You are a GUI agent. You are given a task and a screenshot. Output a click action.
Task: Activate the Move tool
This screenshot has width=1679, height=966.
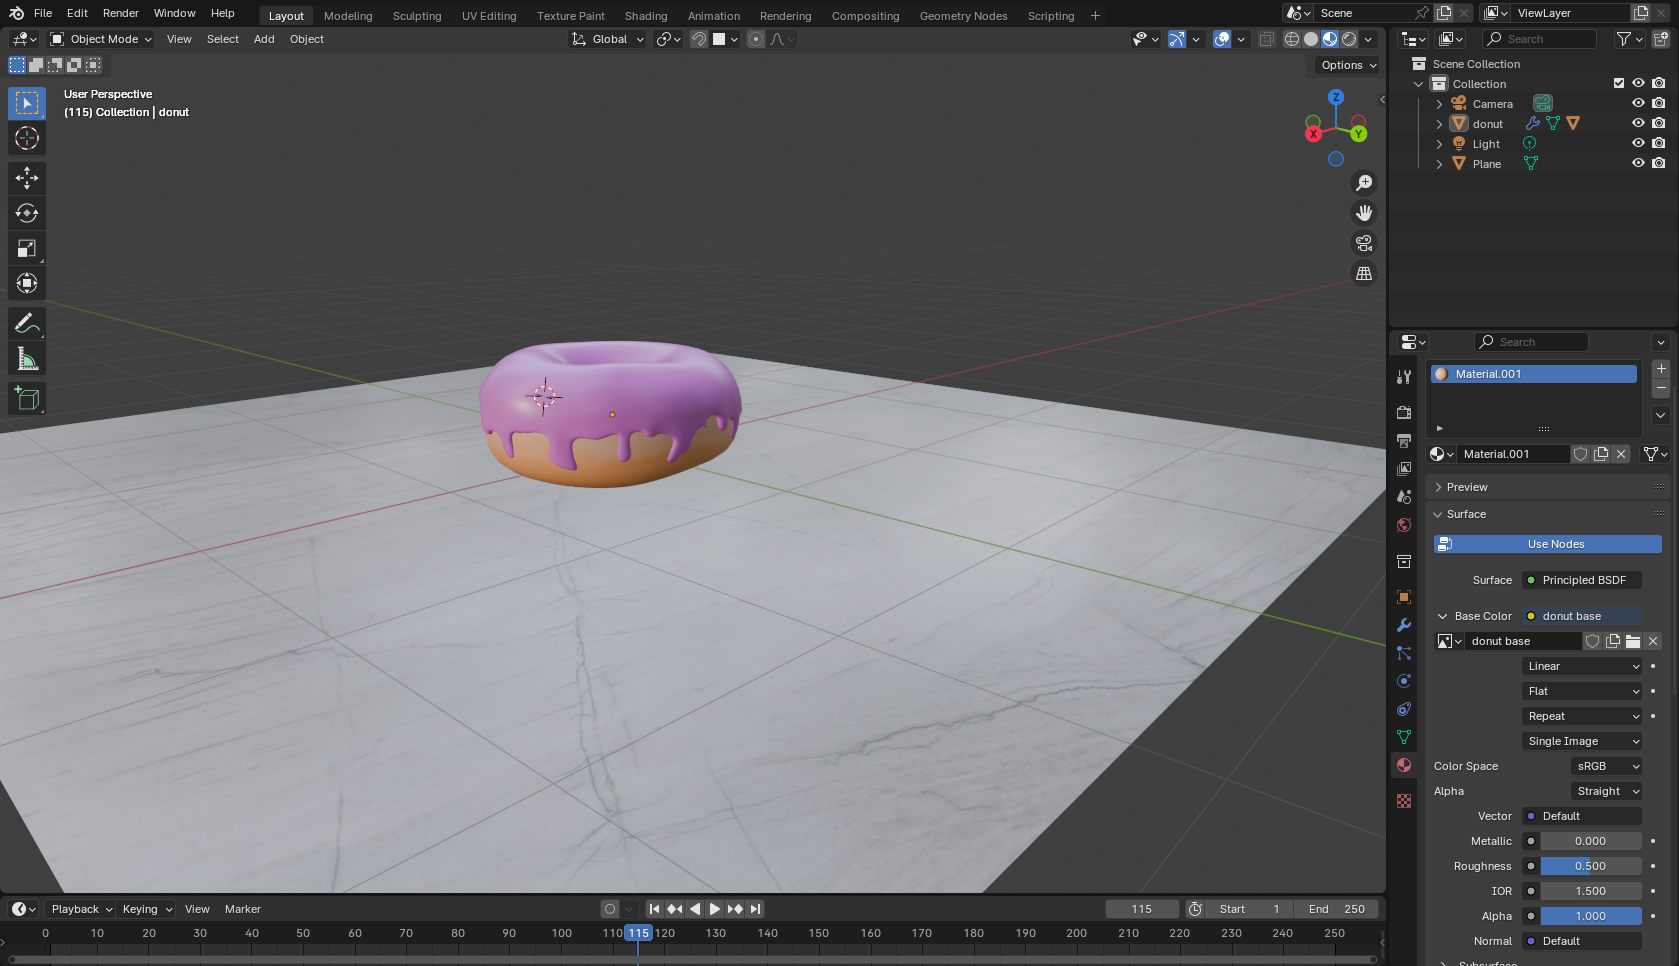[27, 178]
